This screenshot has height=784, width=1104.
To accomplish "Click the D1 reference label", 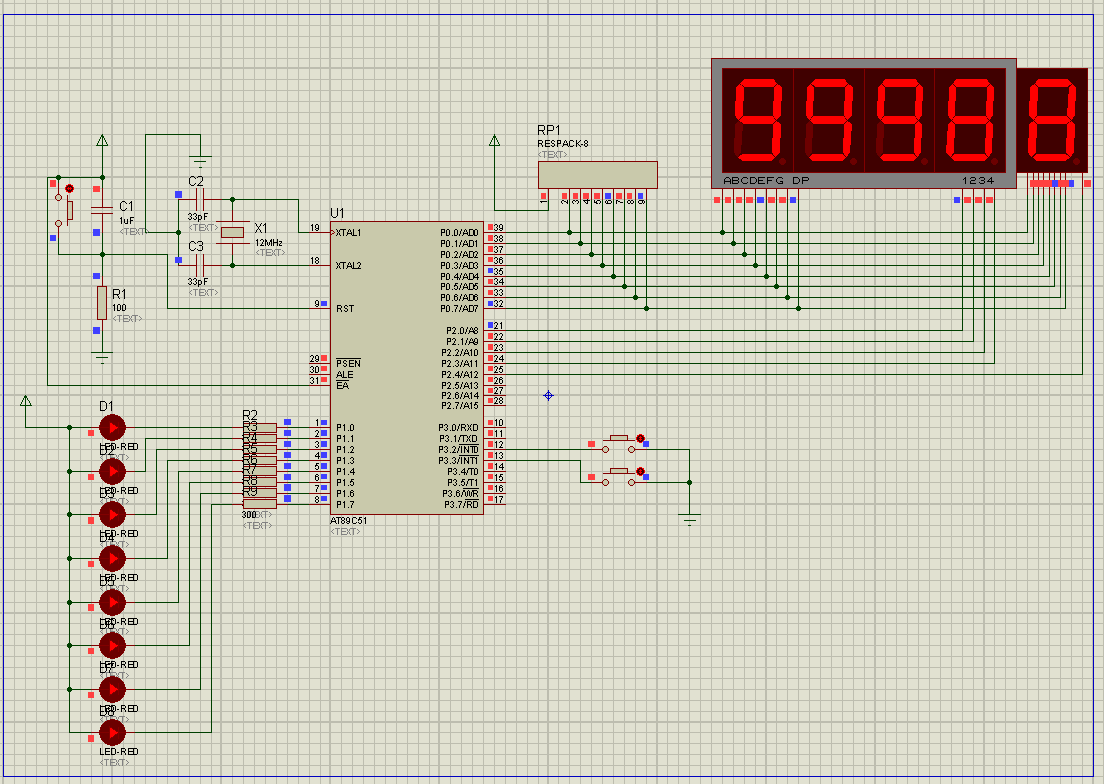I will tap(106, 406).
